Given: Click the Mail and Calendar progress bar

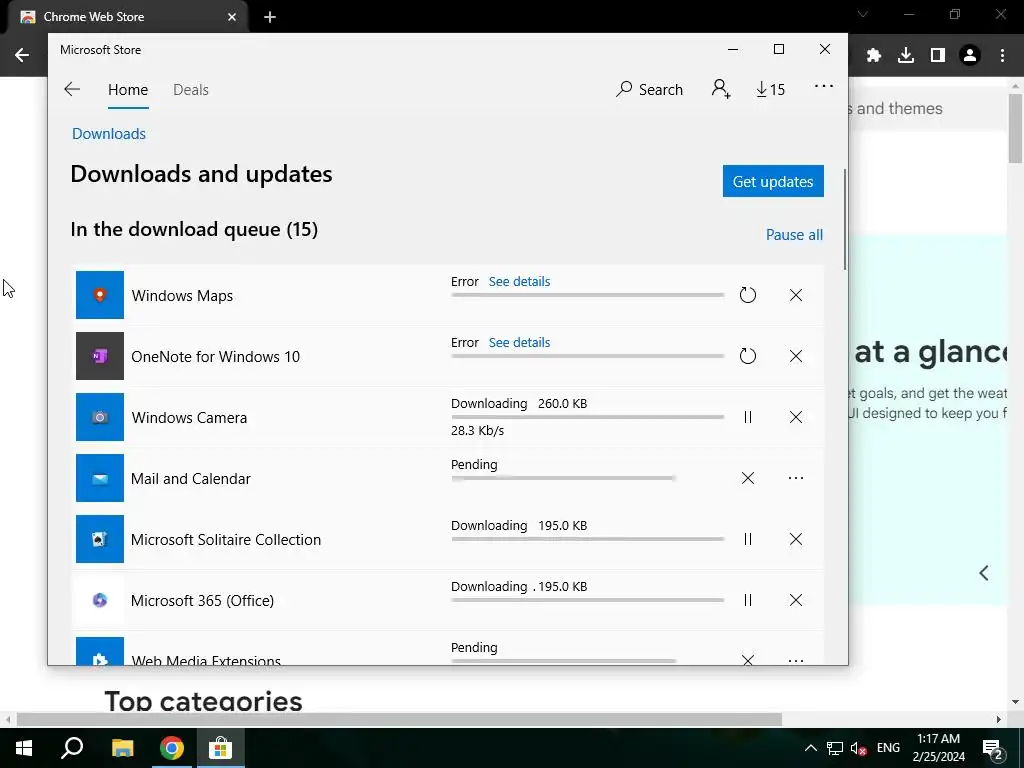Looking at the screenshot, I should [x=563, y=478].
